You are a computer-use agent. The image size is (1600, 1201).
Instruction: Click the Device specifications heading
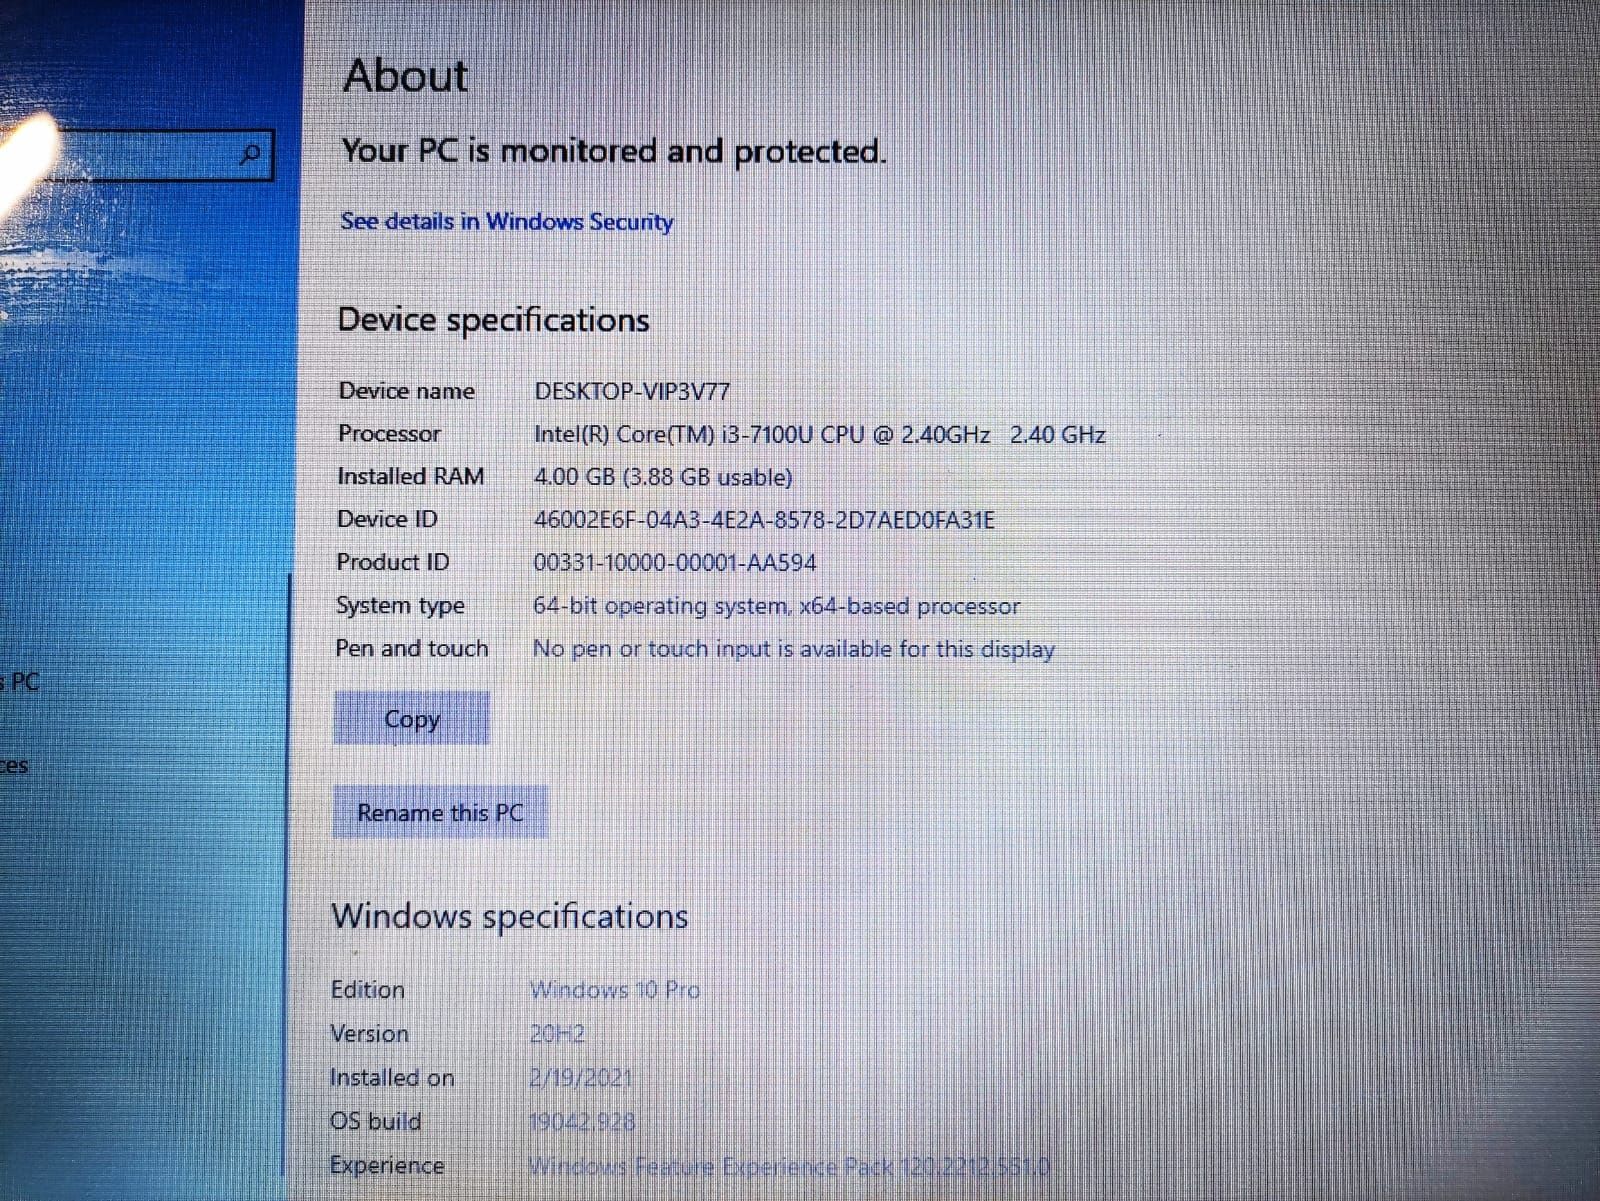pyautogui.click(x=493, y=320)
